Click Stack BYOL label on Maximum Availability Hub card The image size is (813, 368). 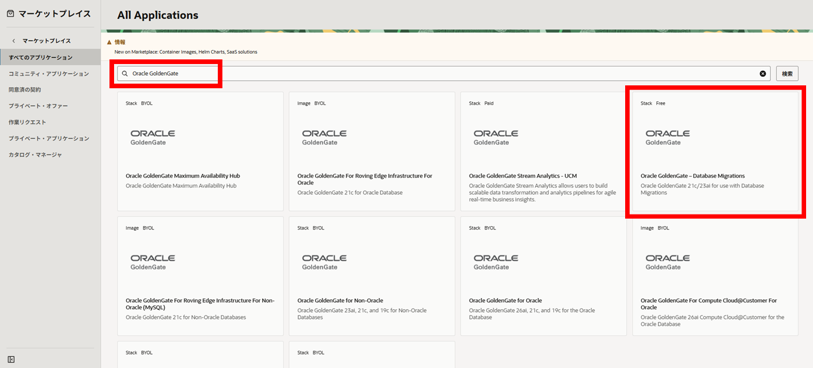[139, 103]
